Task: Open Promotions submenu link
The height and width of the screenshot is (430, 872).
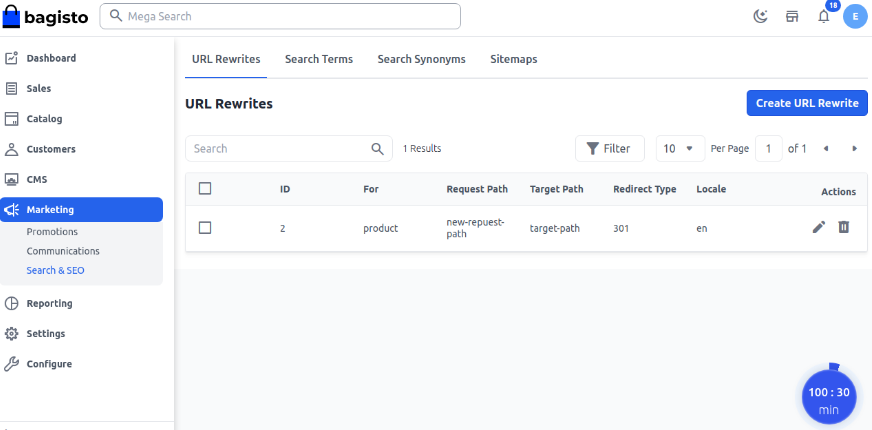Action: point(52,232)
